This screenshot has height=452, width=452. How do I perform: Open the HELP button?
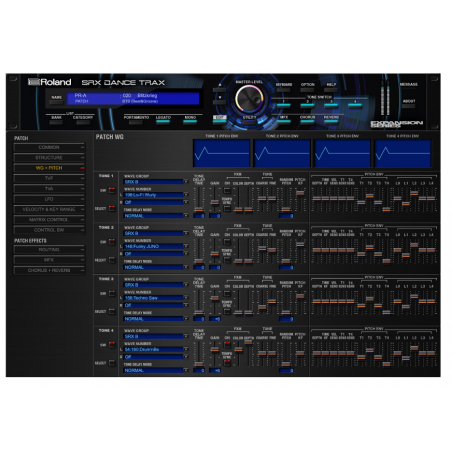click(331, 90)
